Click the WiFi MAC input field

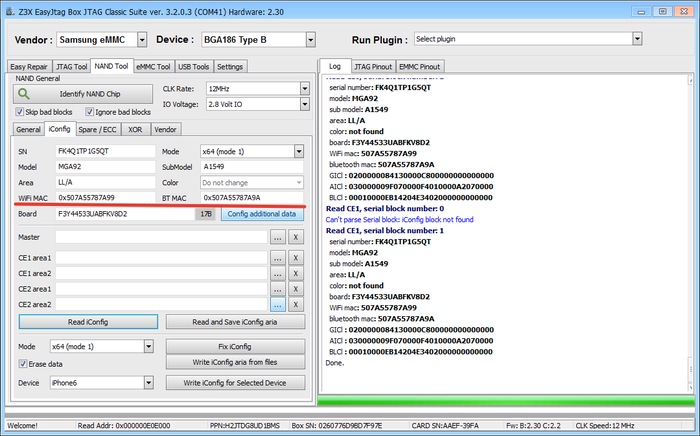click(x=105, y=198)
